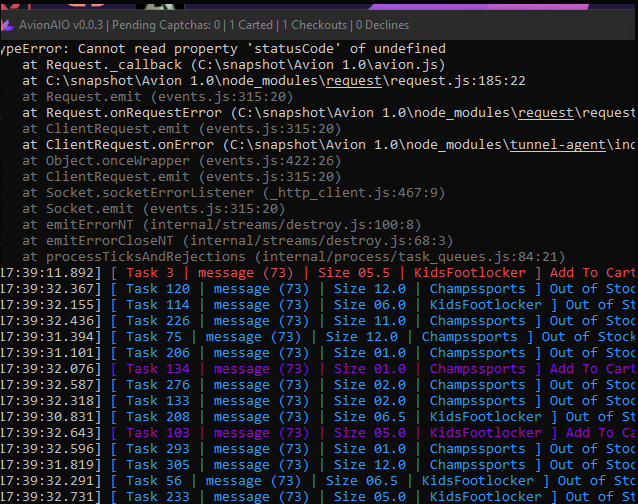Select the Task 206 Size 01.0 log line

(319, 353)
